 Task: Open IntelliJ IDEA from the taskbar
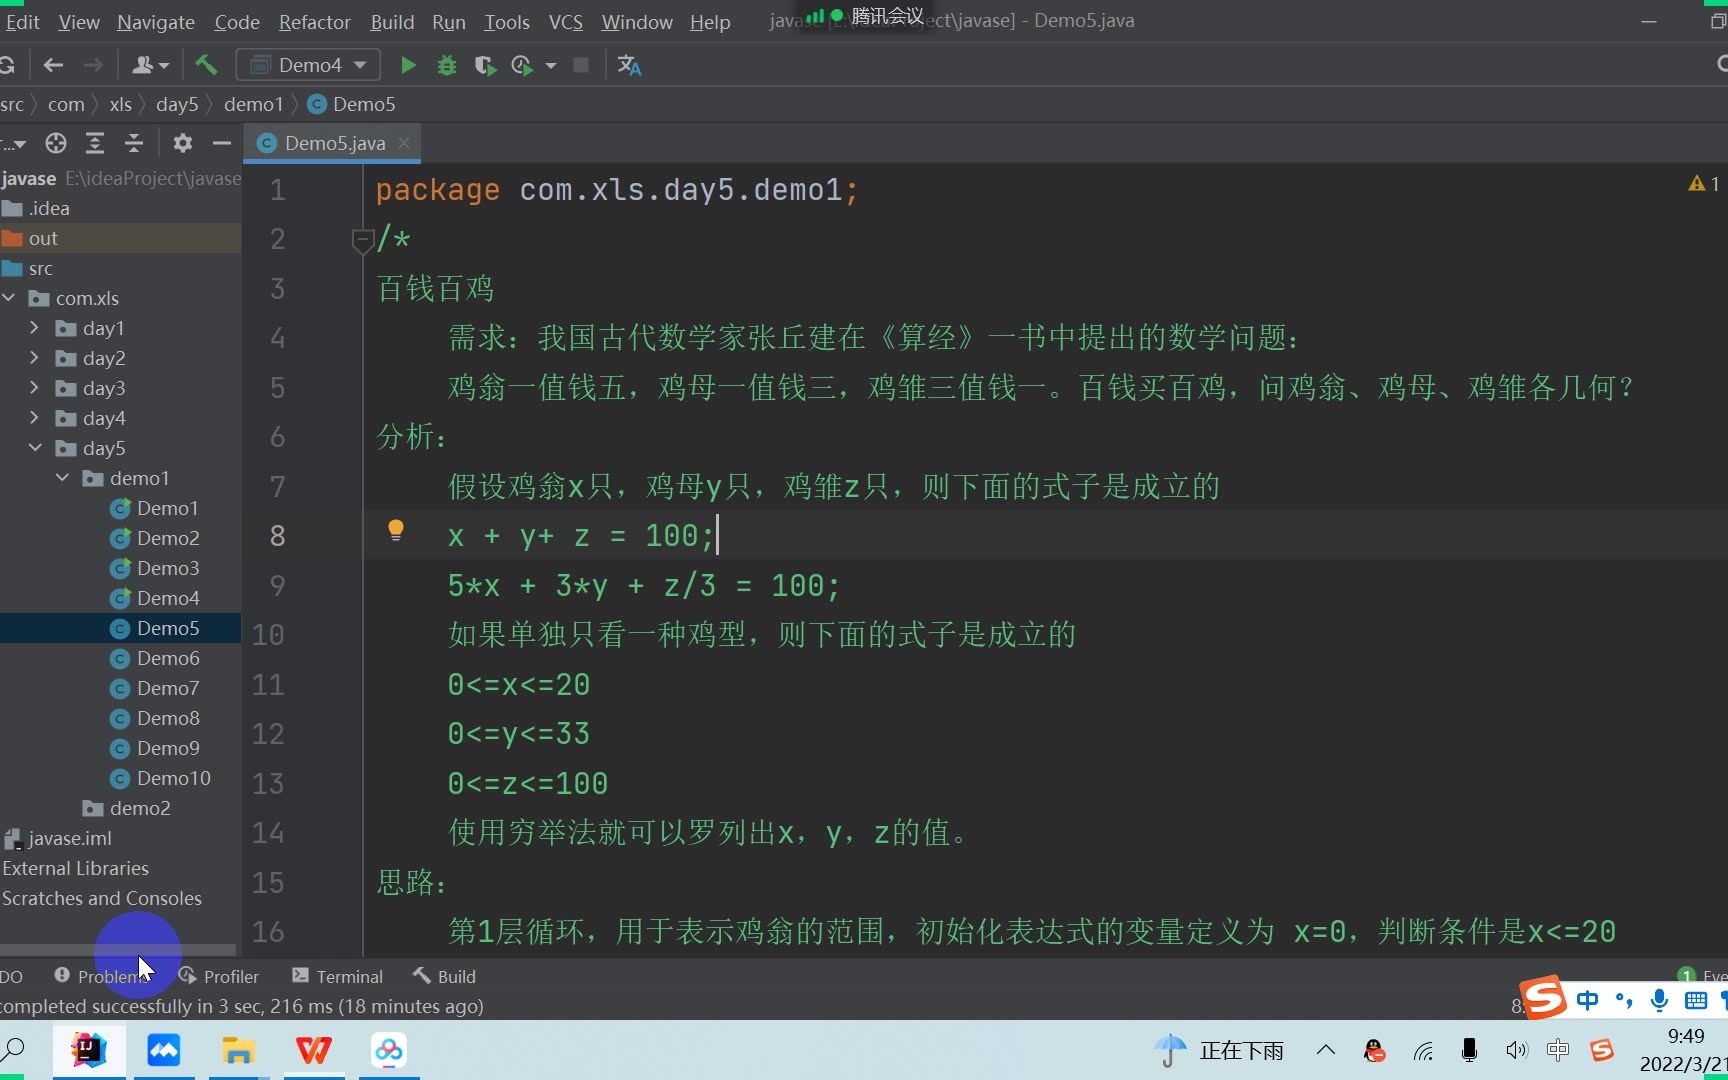pos(88,1050)
